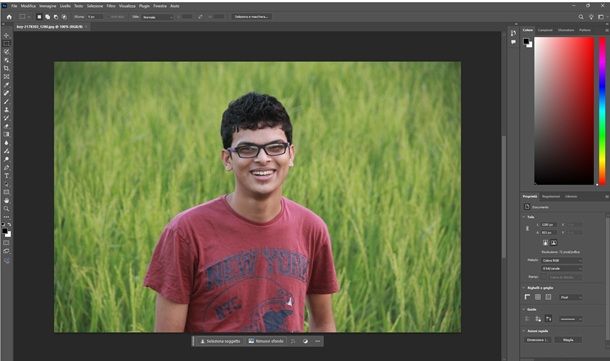Click the Dimensione quick action button
The image size is (610, 361).
tap(537, 340)
